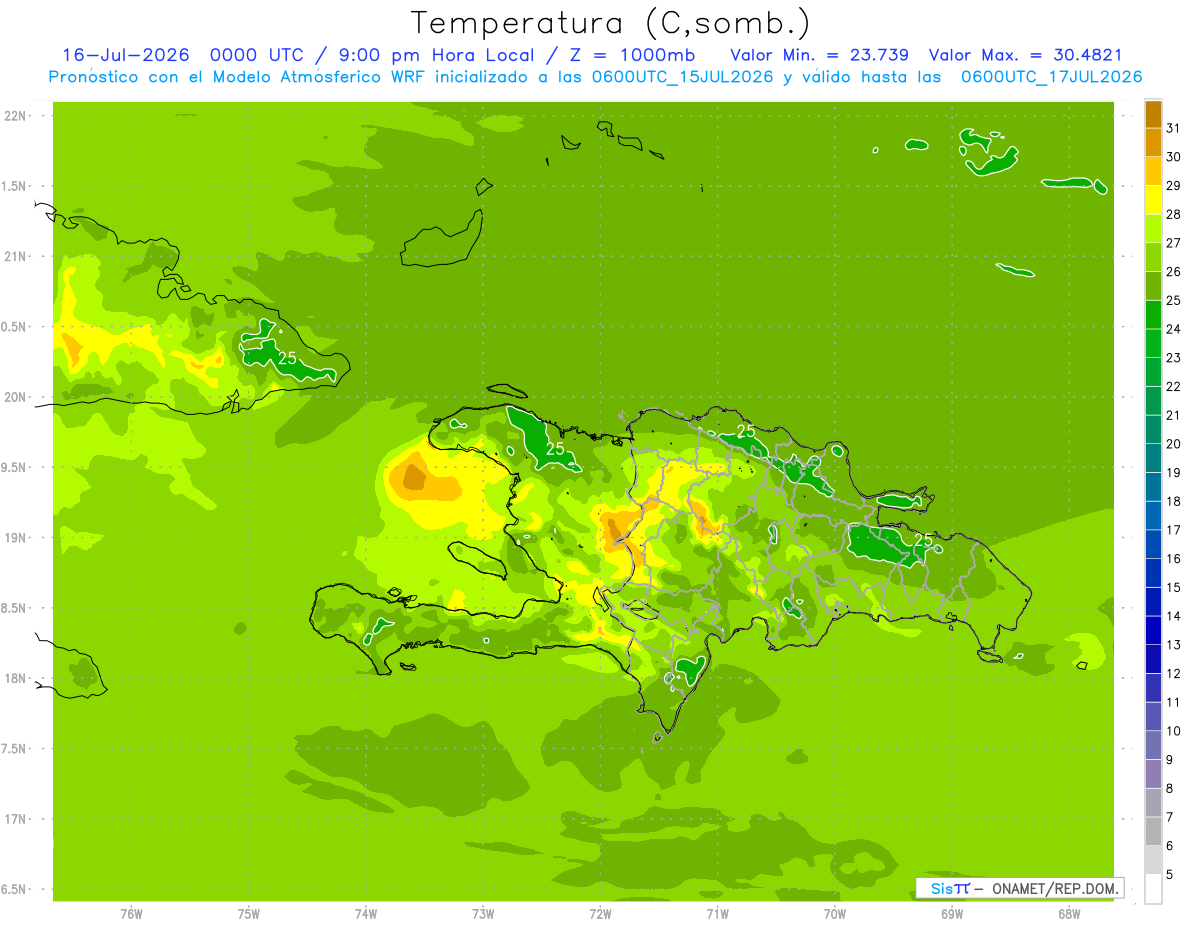Image resolution: width=1200 pixels, height=927 pixels.
Task: Click the '16' label on color scale
Action: point(1173,558)
